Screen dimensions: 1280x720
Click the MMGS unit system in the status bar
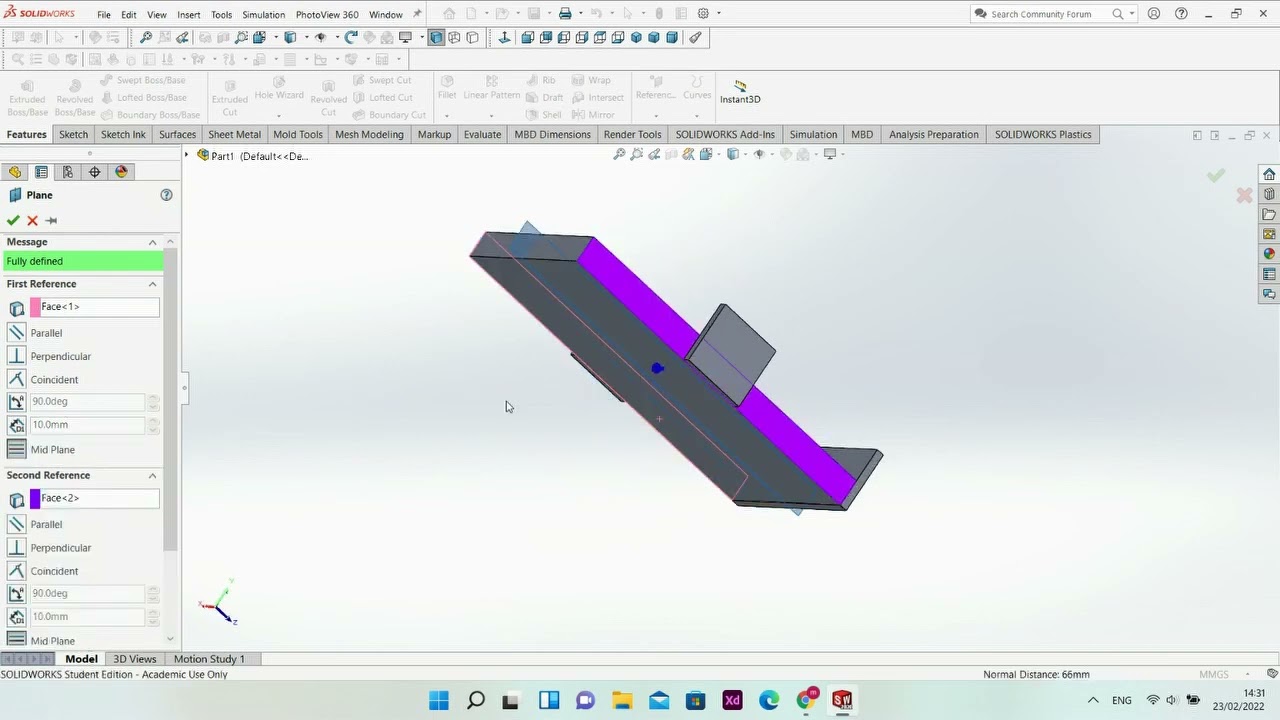1213,674
